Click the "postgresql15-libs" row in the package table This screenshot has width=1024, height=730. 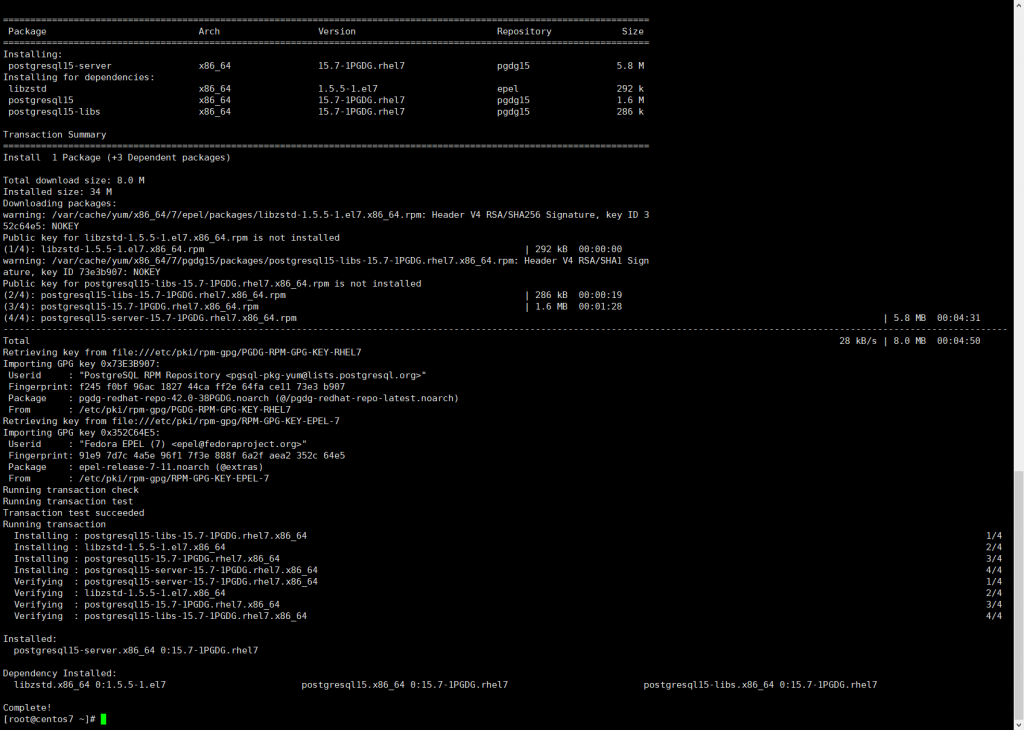tap(326, 112)
